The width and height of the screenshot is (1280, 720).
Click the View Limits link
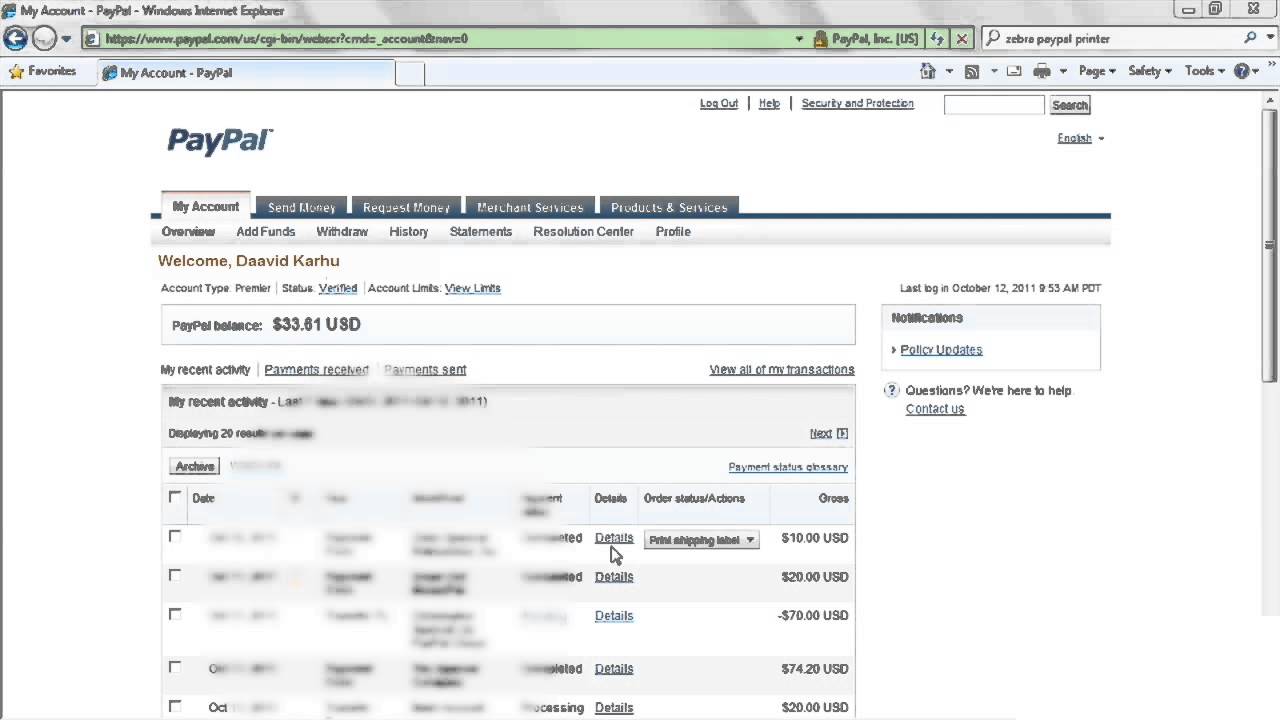473,288
